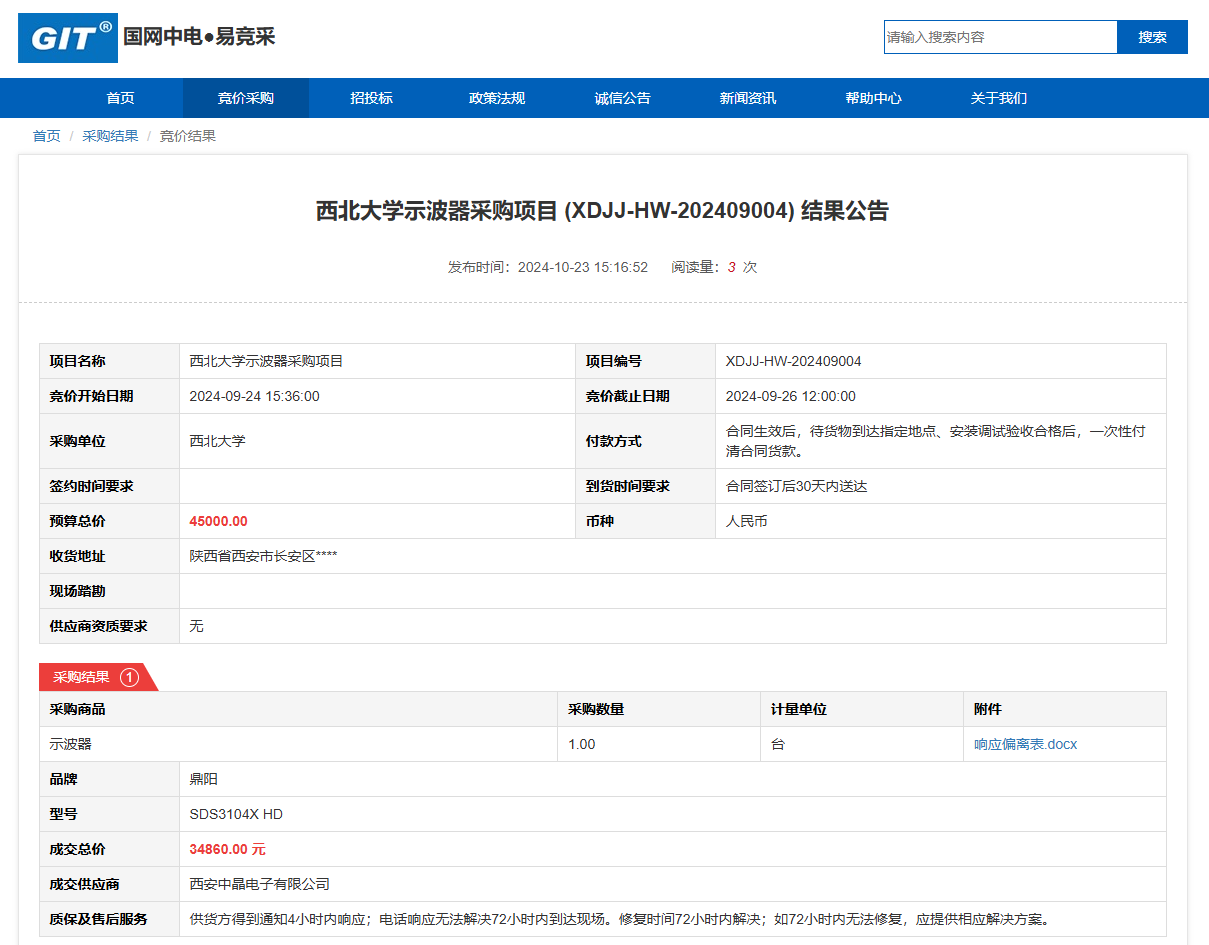Go to the 招投标 menu item

coord(371,98)
